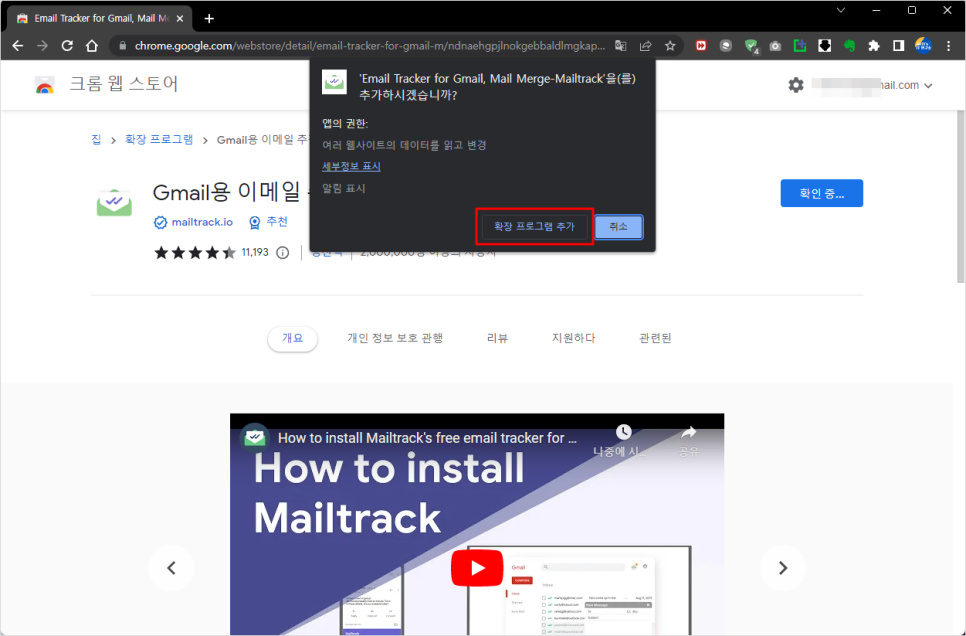Bookmark this page with the star
Screen dimensions: 966x636
click(670, 46)
